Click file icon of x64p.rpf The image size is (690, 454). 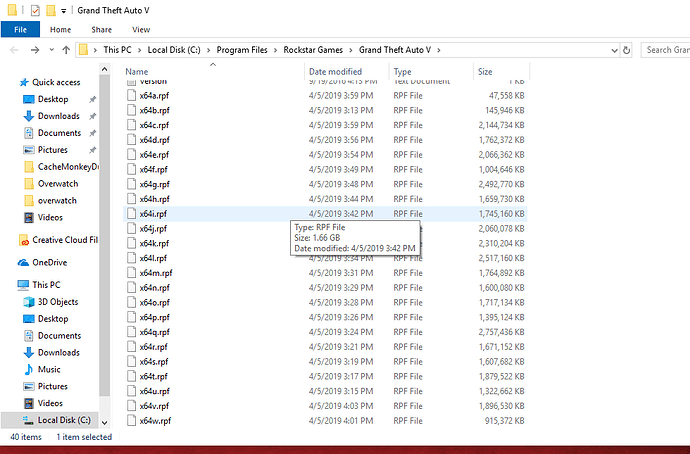coord(131,317)
